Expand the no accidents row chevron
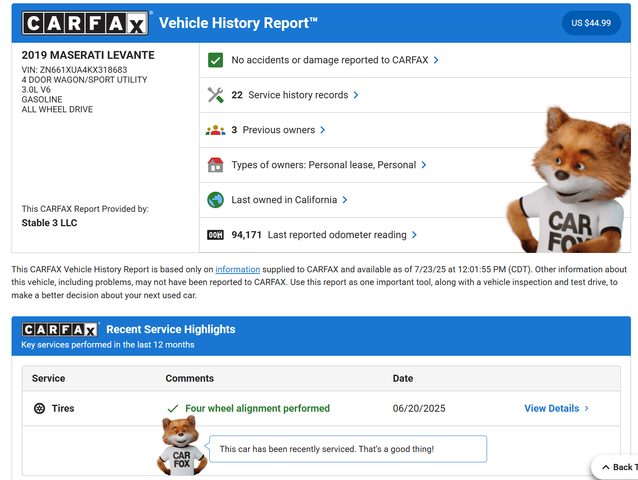This screenshot has width=638, height=480. [436, 60]
